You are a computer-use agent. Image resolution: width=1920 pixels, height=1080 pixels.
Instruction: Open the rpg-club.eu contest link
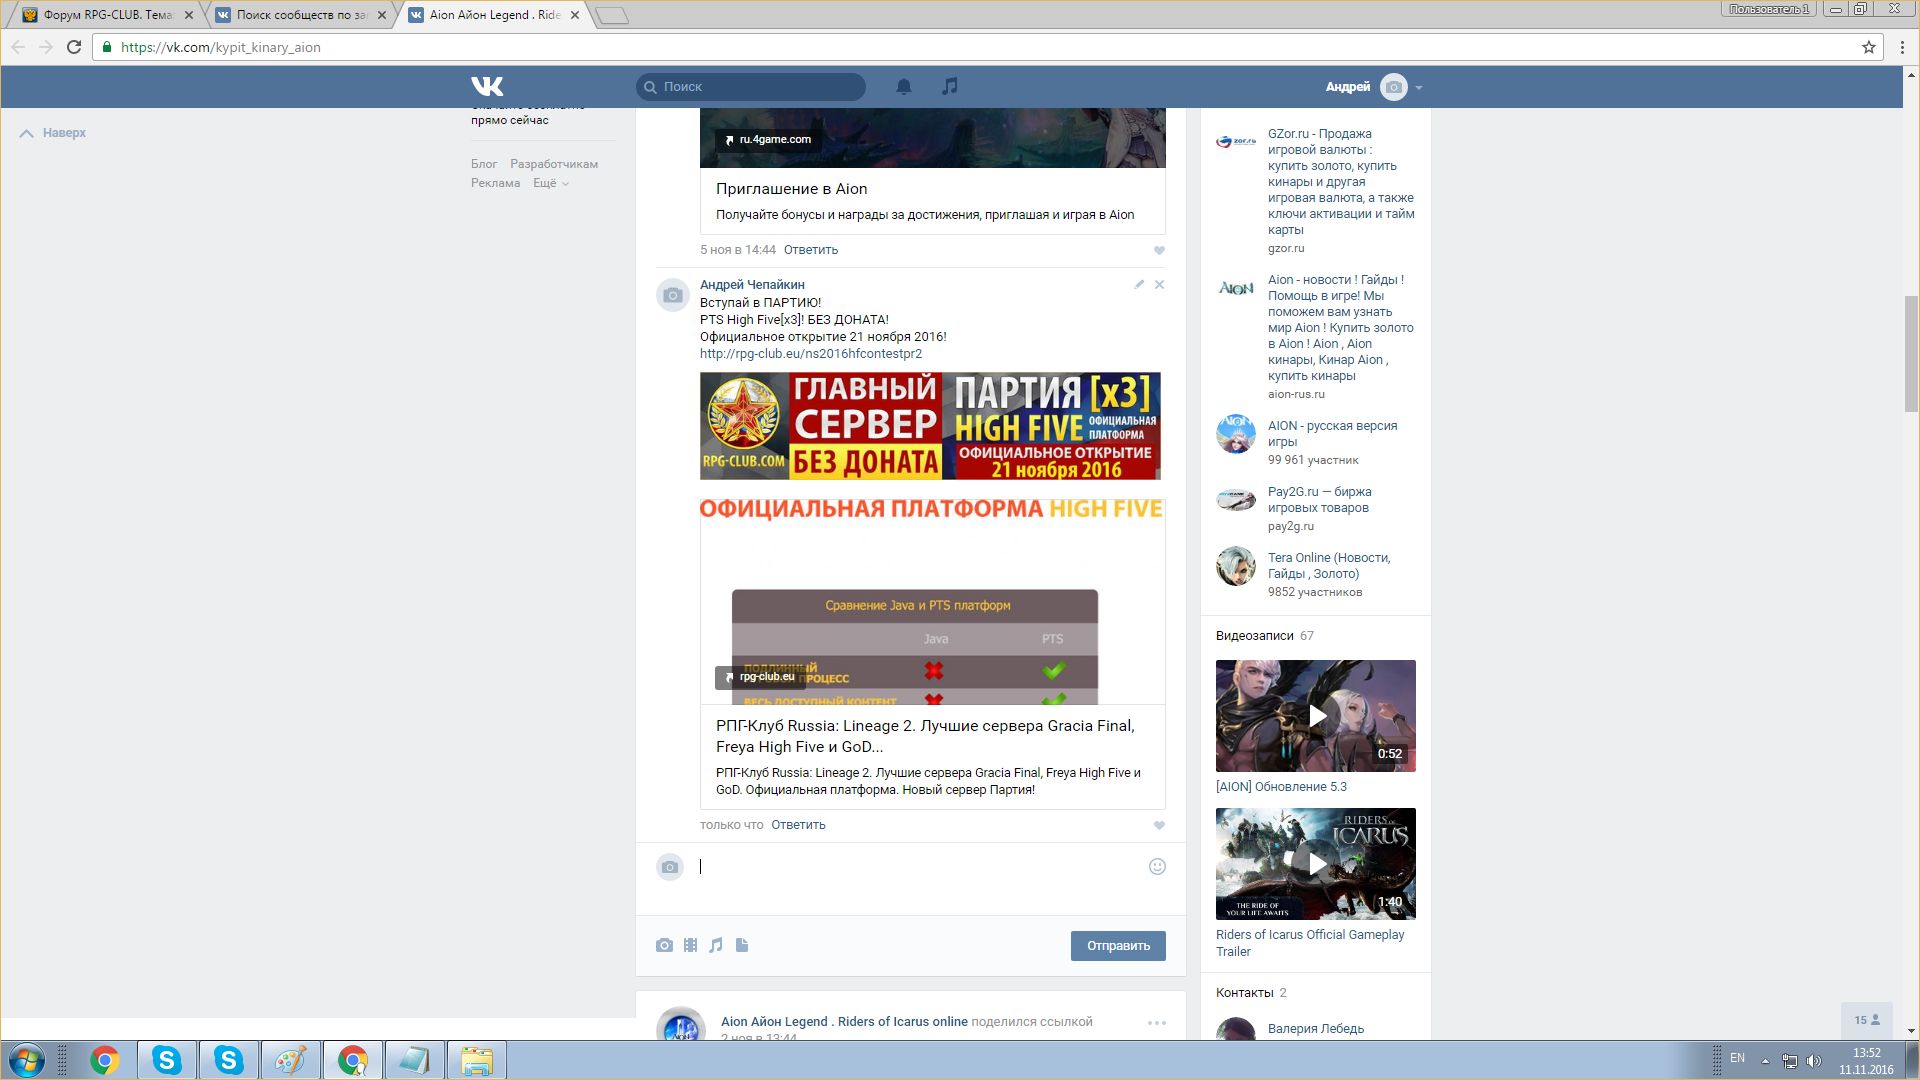click(x=810, y=354)
